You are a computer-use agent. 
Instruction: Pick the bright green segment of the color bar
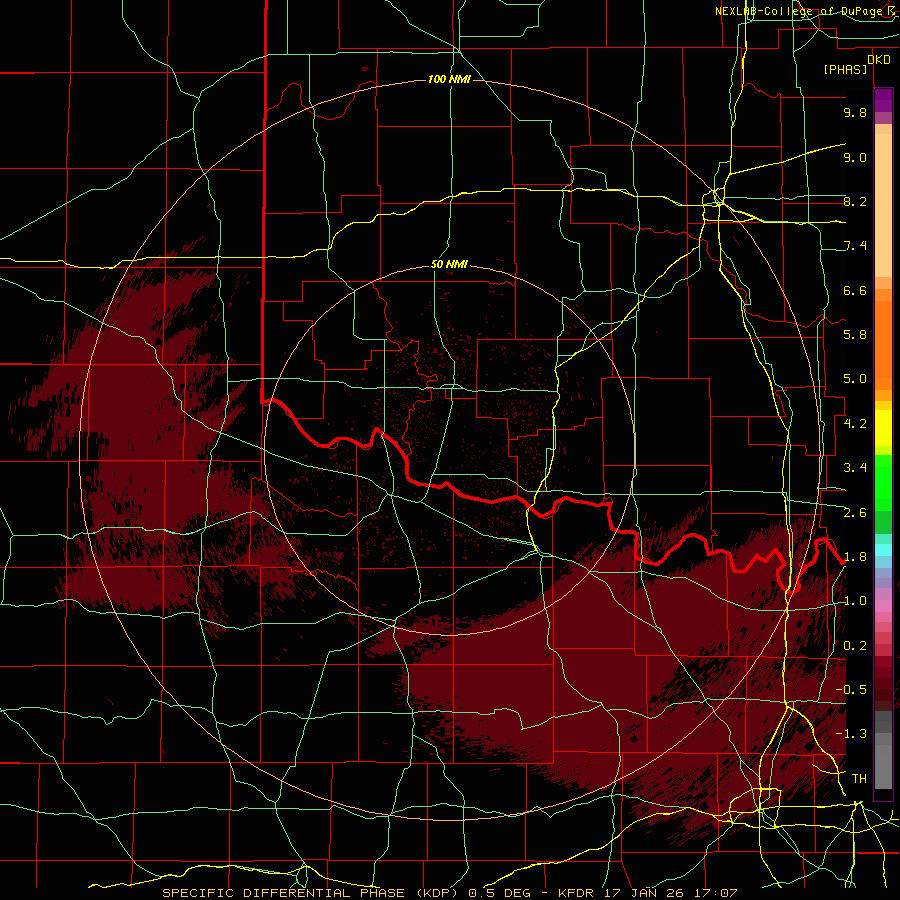coord(883,483)
